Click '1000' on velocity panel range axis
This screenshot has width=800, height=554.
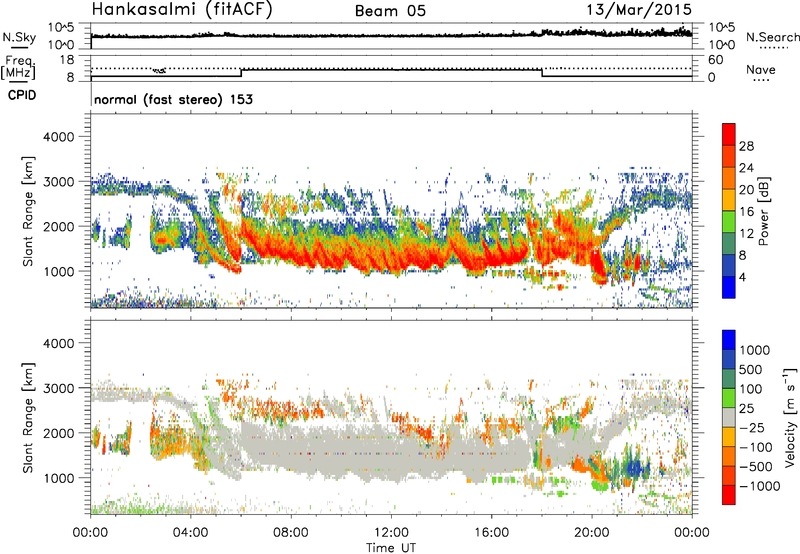click(x=59, y=478)
